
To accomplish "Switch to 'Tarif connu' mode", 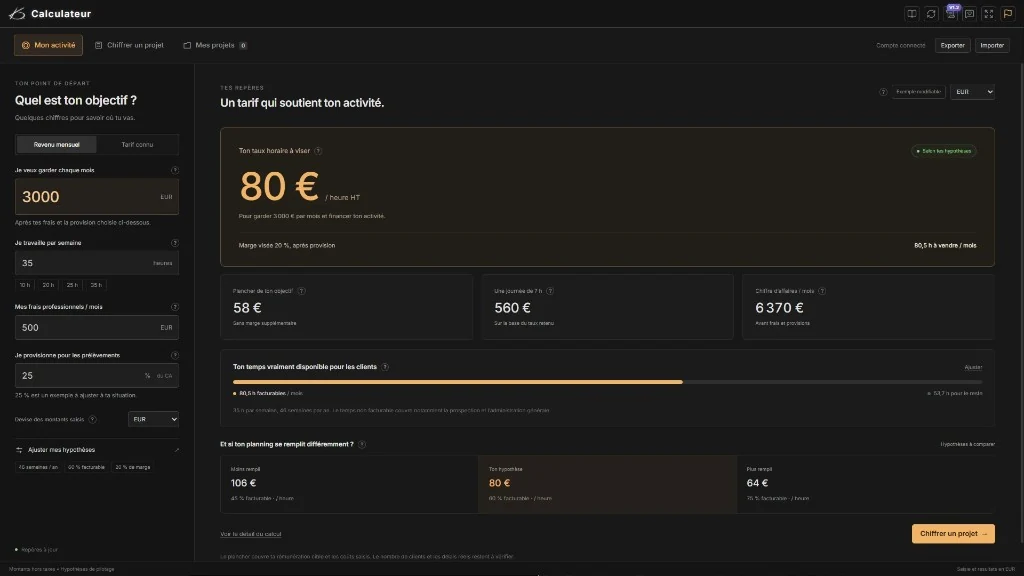I will (x=137, y=144).
